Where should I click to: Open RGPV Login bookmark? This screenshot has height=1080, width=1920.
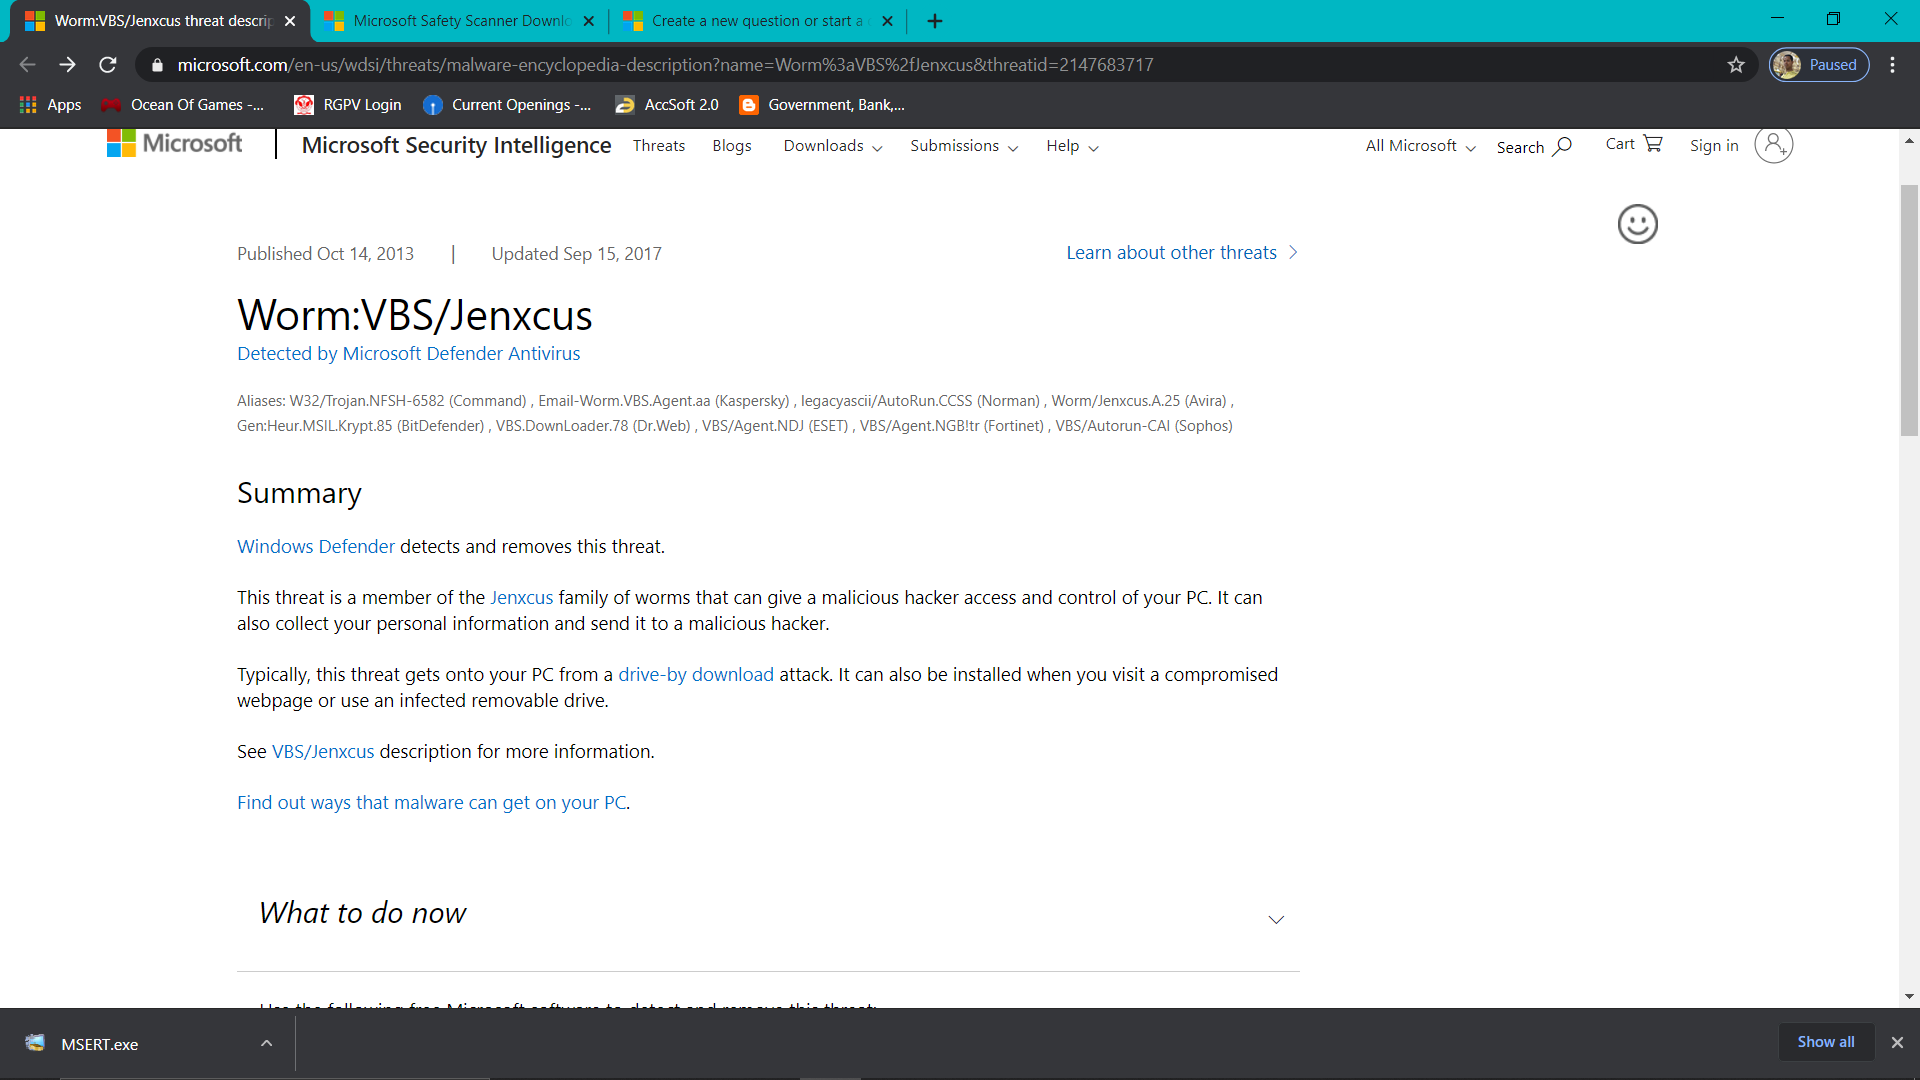[348, 105]
